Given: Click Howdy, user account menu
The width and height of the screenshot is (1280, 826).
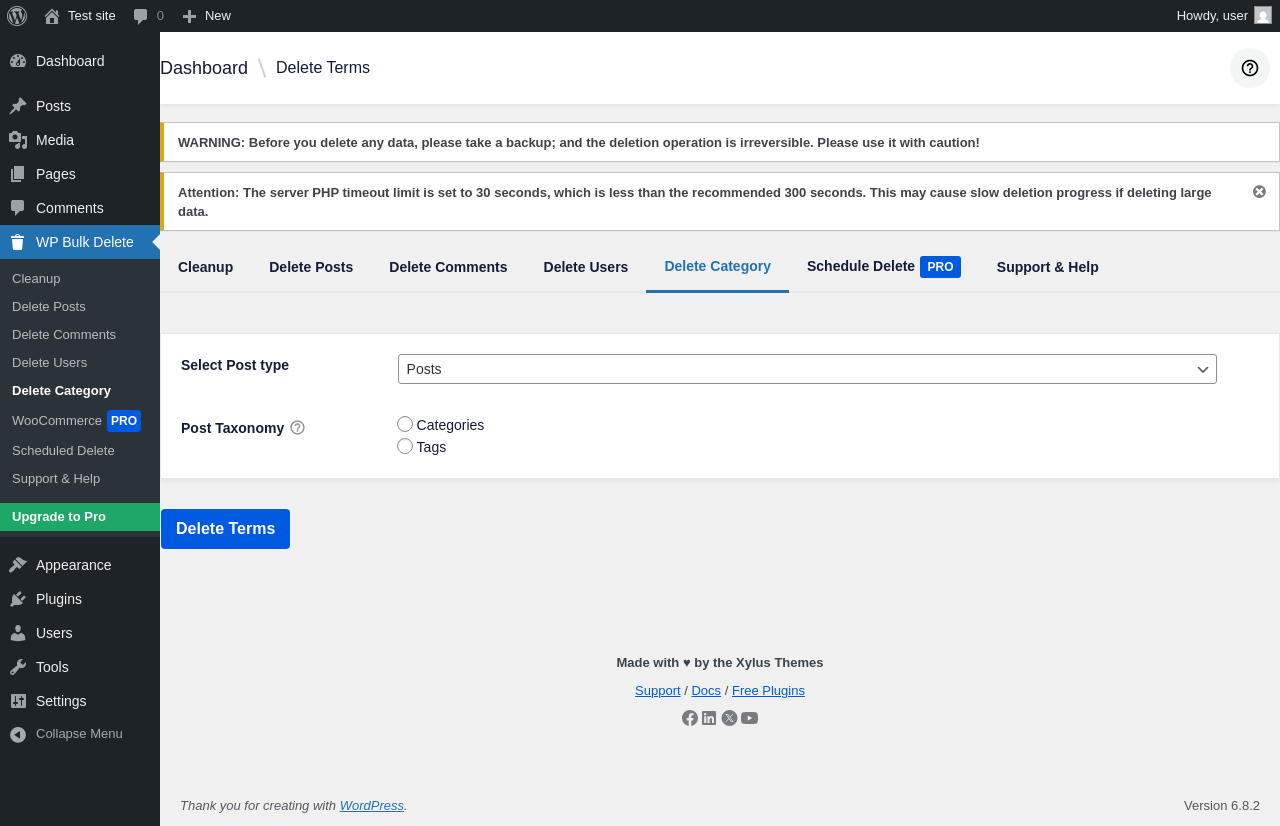Looking at the screenshot, I should 1224,16.
